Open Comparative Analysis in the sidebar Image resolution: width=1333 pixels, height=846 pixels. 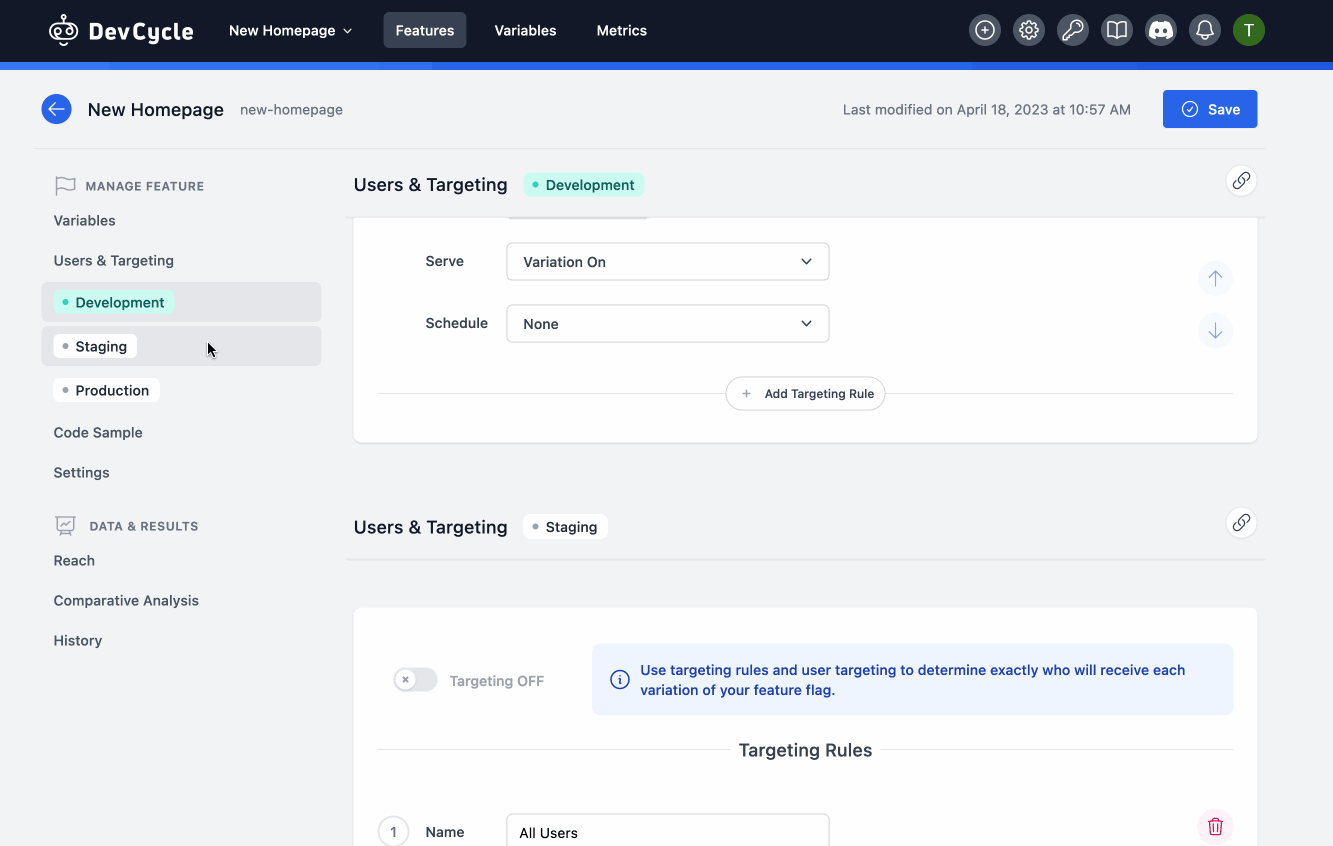point(126,600)
